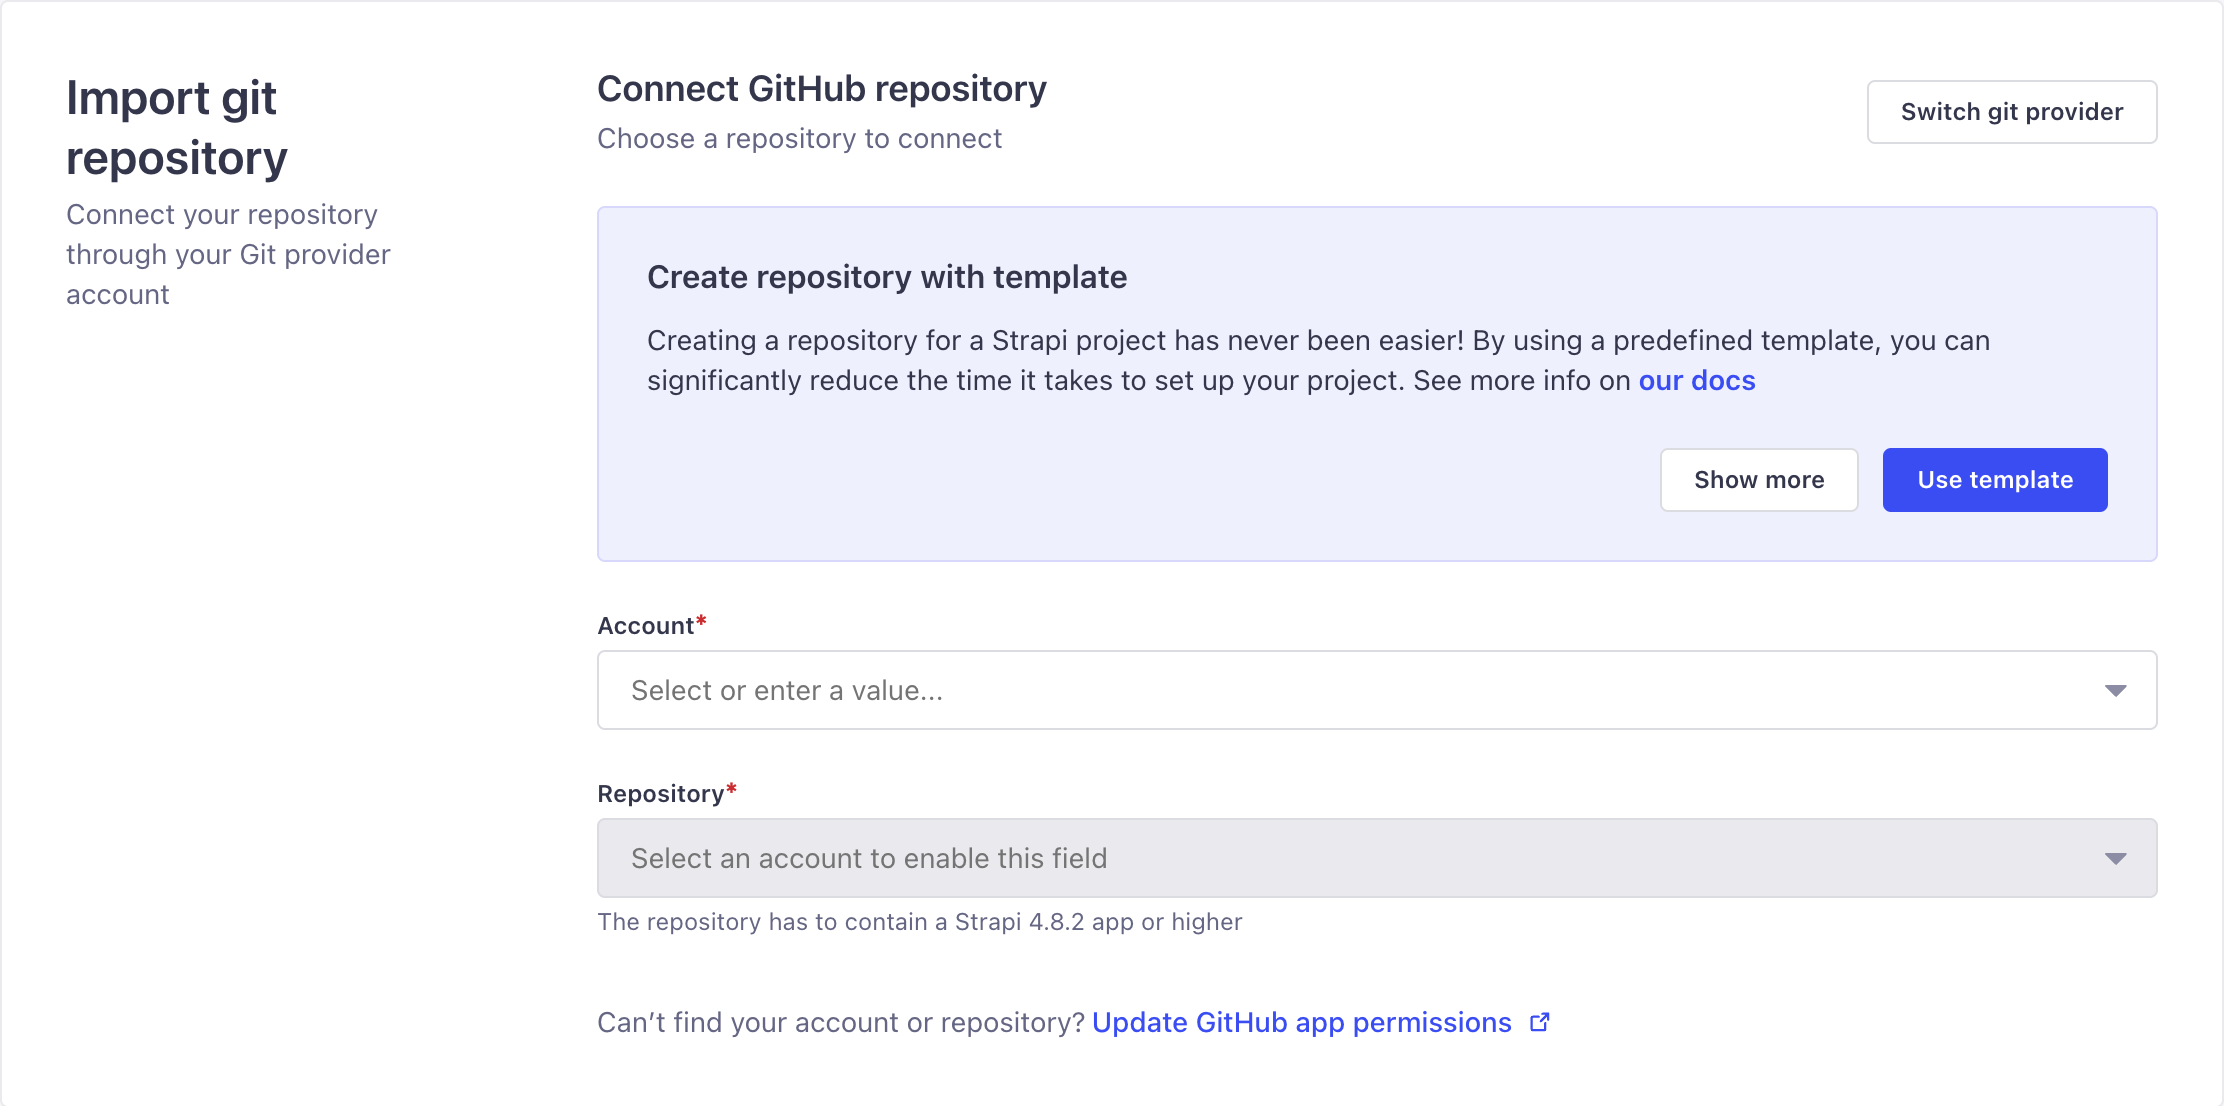
Task: Click the external link icon beside permissions
Action: 1539,1021
